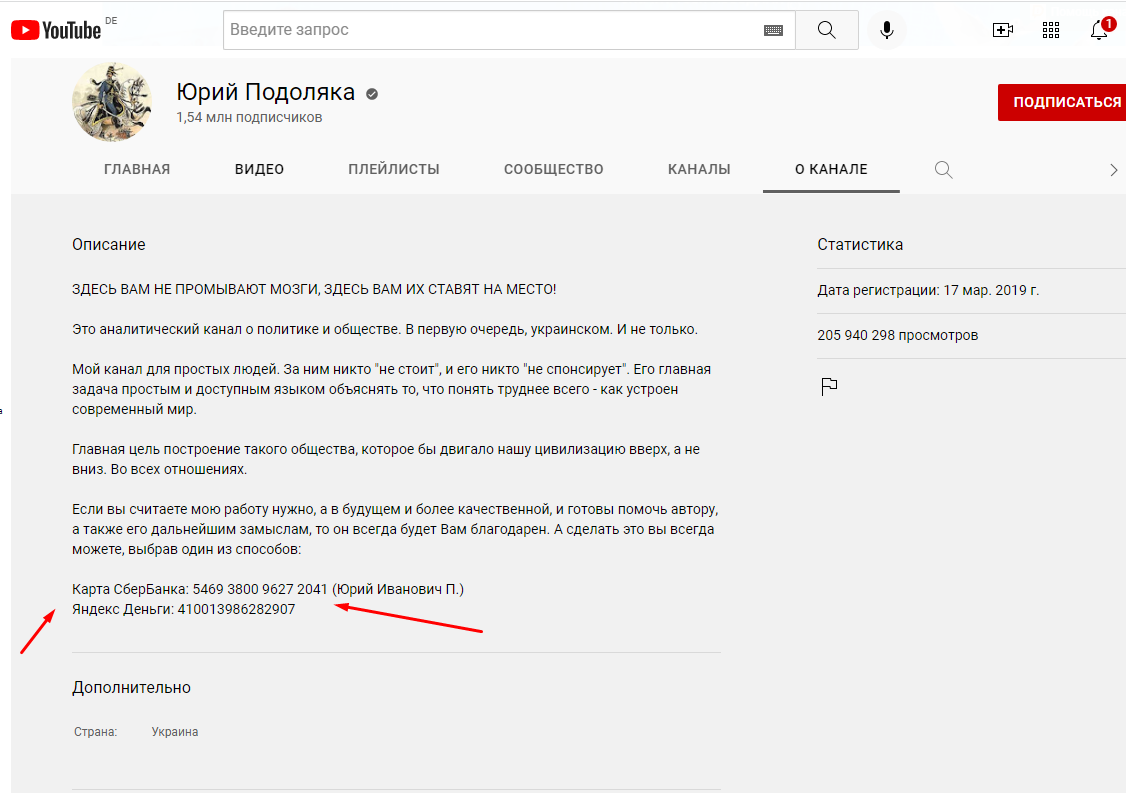Click the Страна label
Screen dimensions: 1126x793
point(96,732)
